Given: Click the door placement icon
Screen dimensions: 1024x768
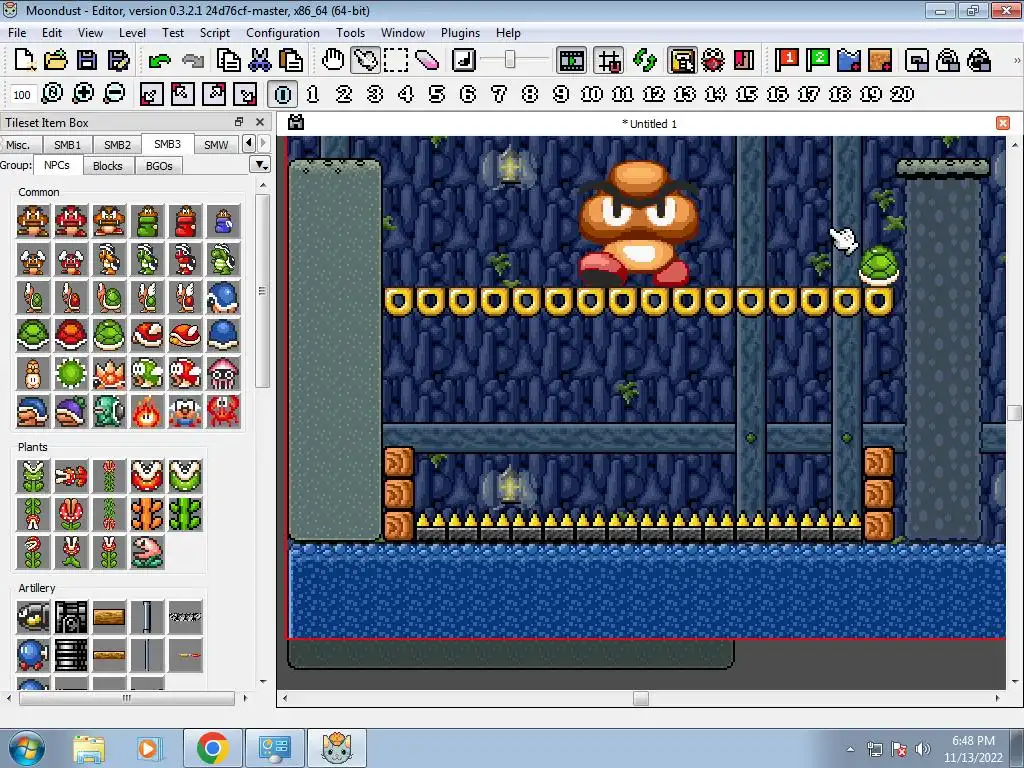Looking at the screenshot, I should tap(917, 61).
